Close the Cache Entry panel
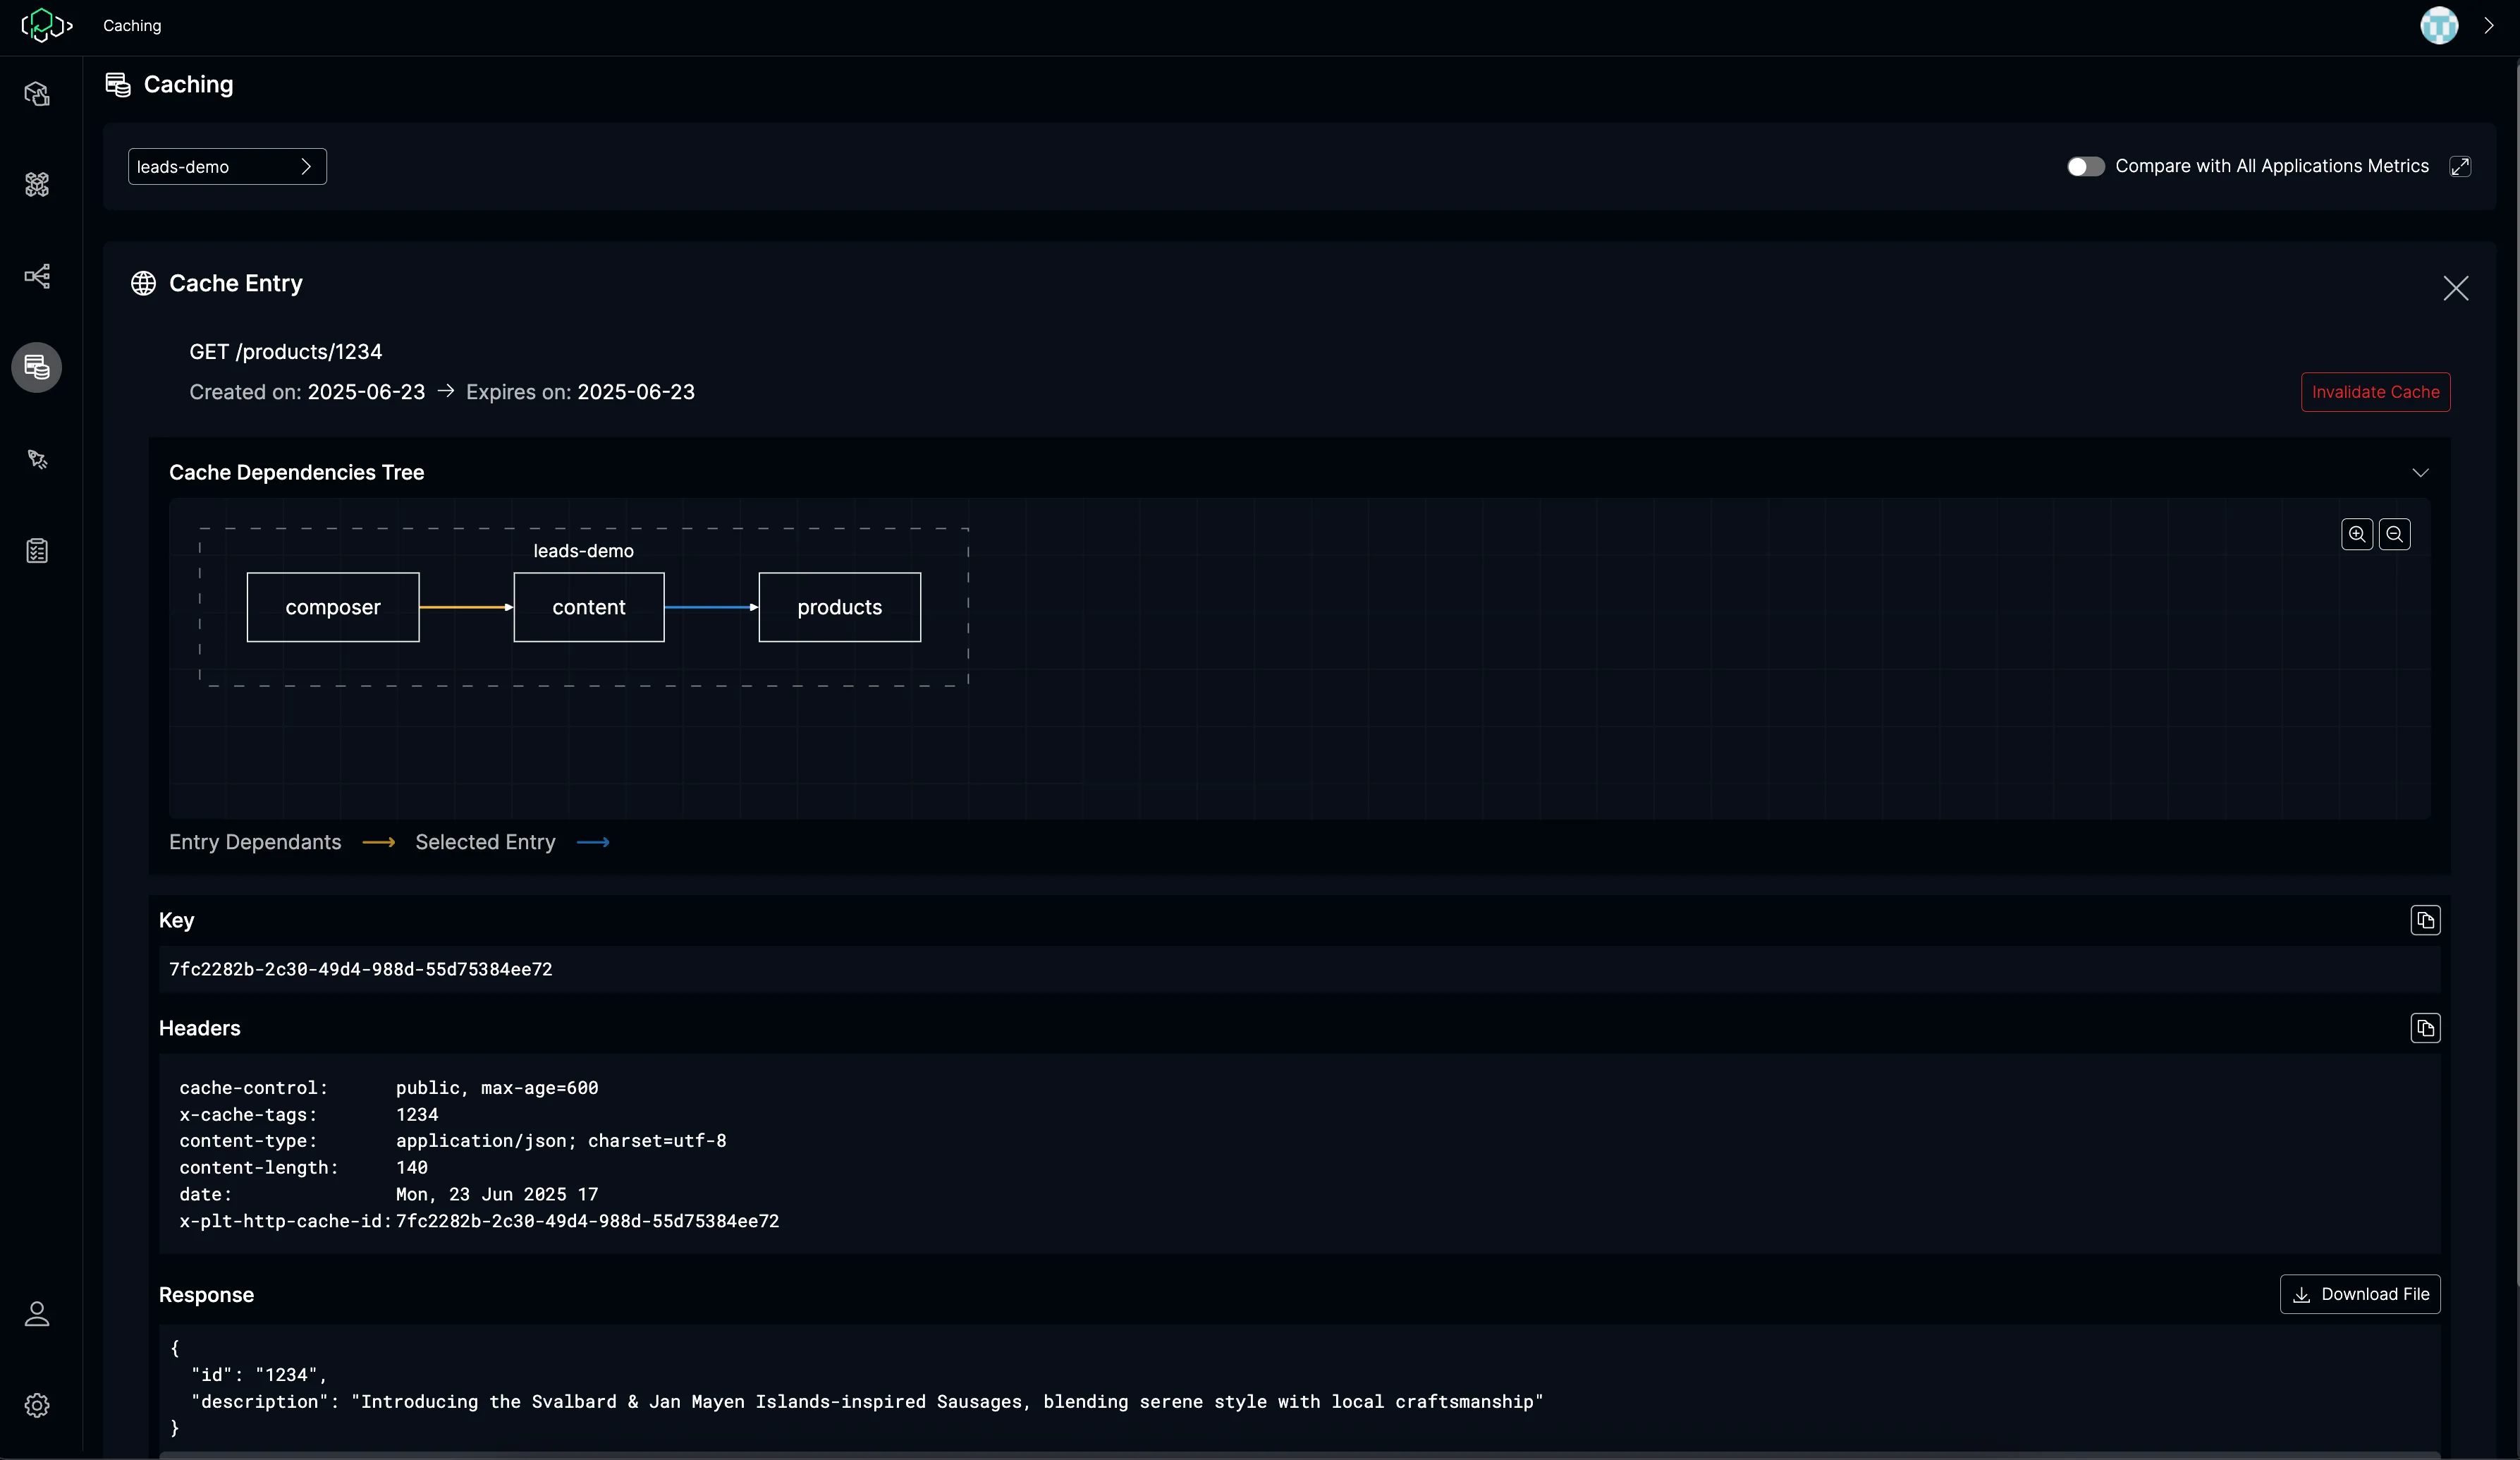The image size is (2520, 1460). pyautogui.click(x=2455, y=289)
